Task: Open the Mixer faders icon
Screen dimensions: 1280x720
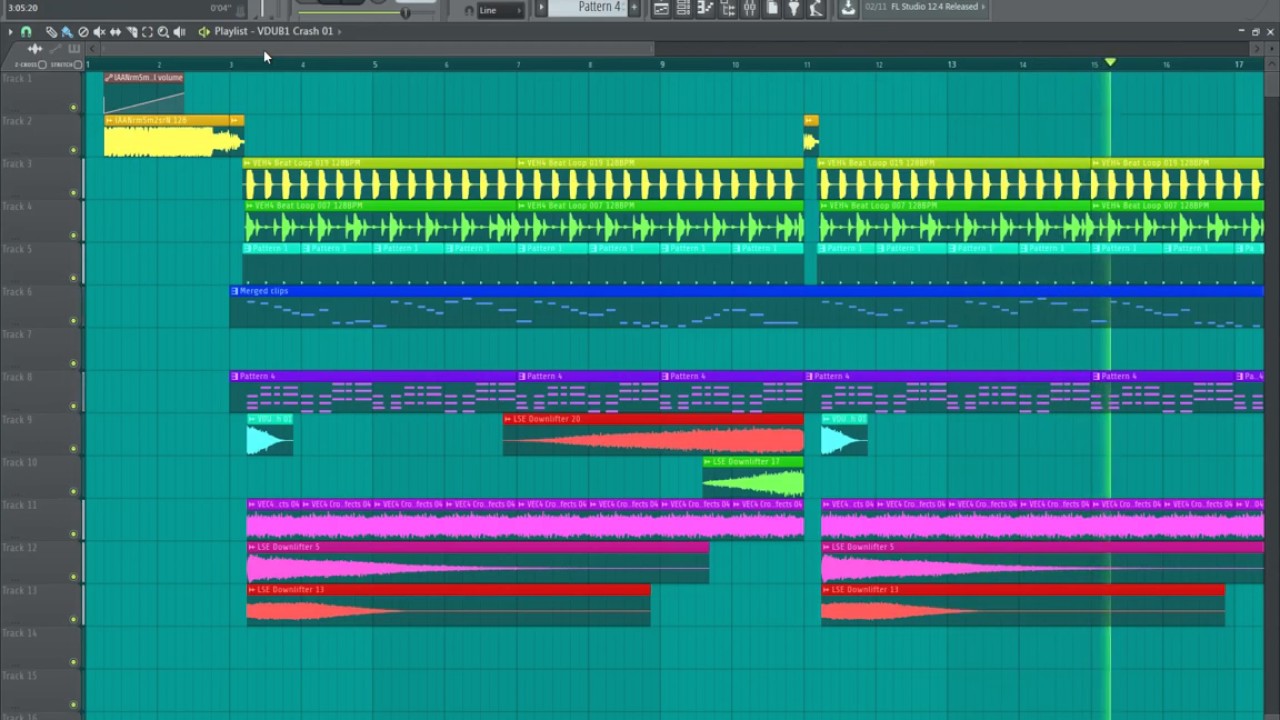Action: point(750,8)
